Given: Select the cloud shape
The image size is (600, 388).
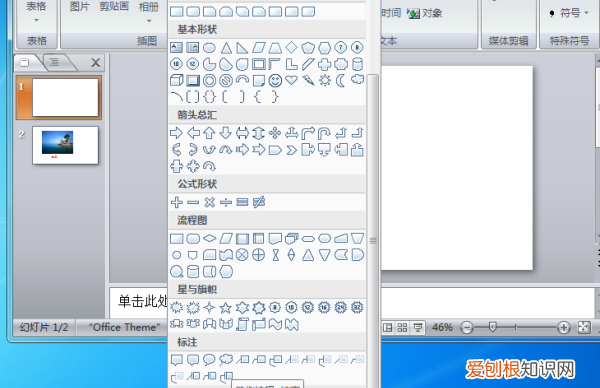Looking at the screenshot, I should (357, 80).
